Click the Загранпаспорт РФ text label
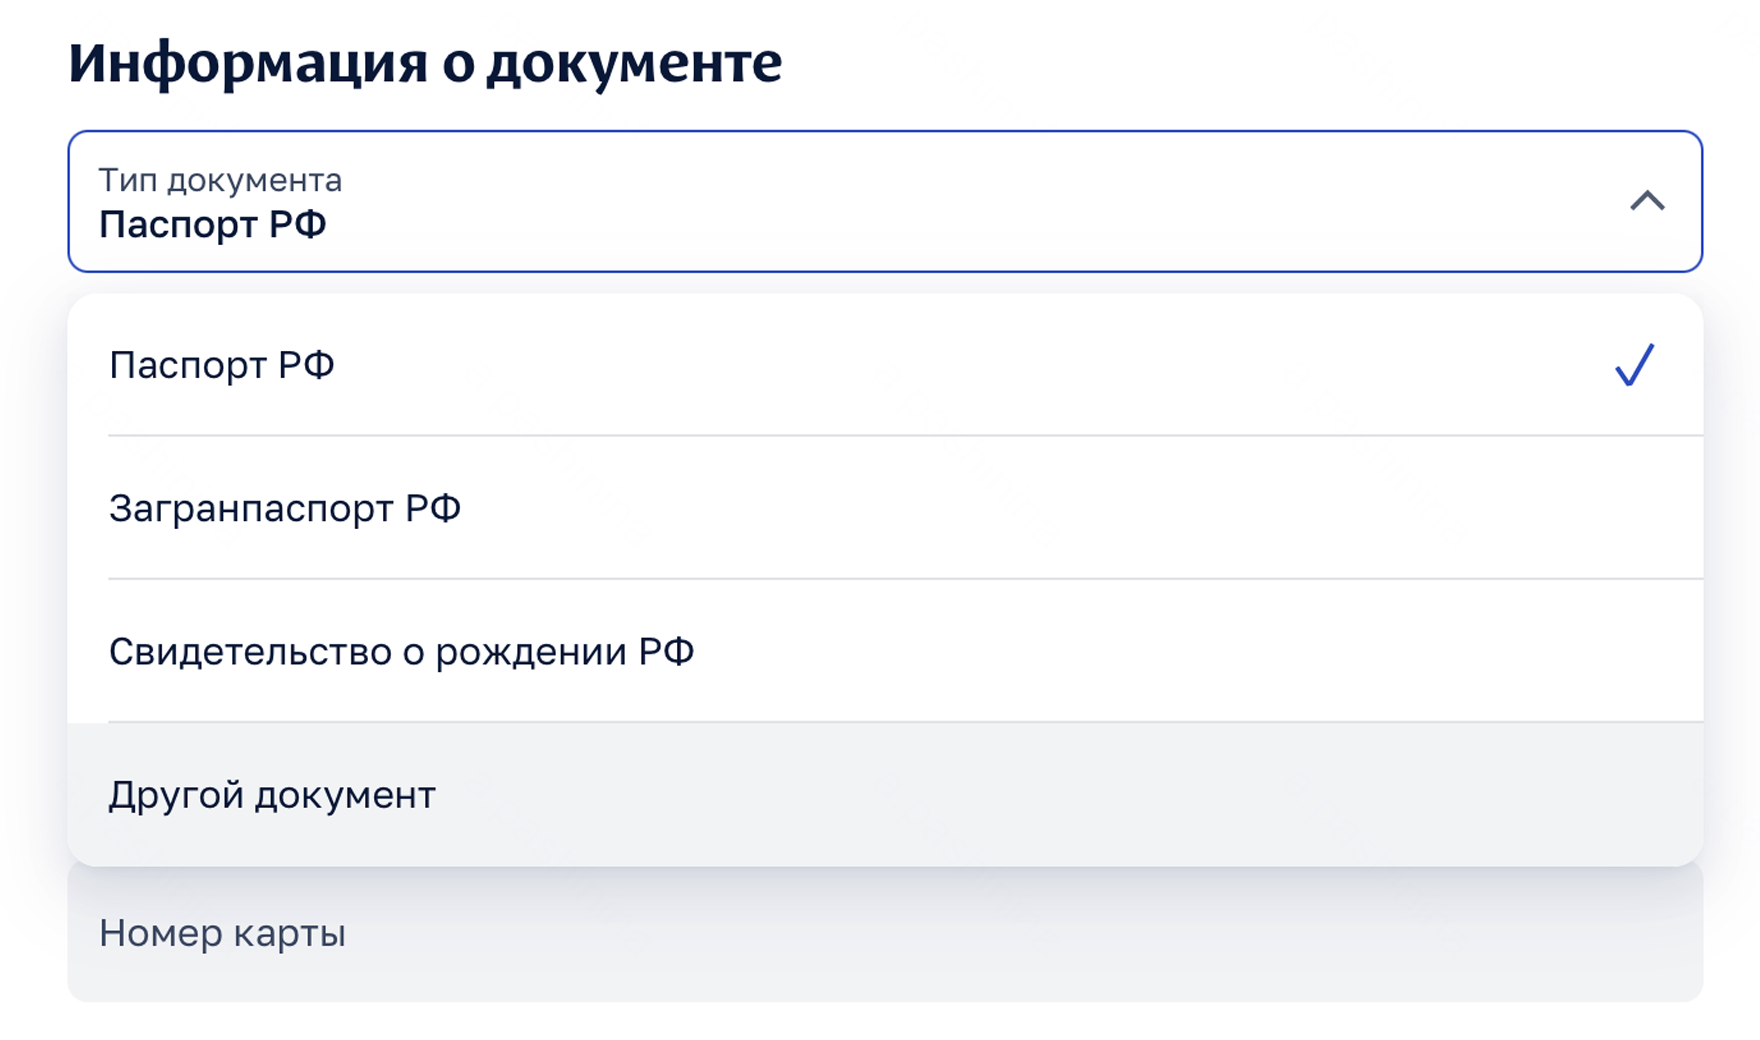This screenshot has width=1760, height=1040. click(285, 508)
